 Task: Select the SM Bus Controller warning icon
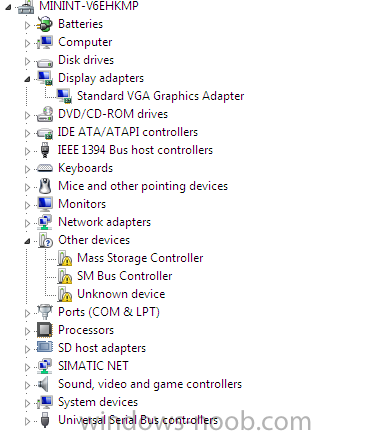64,276
